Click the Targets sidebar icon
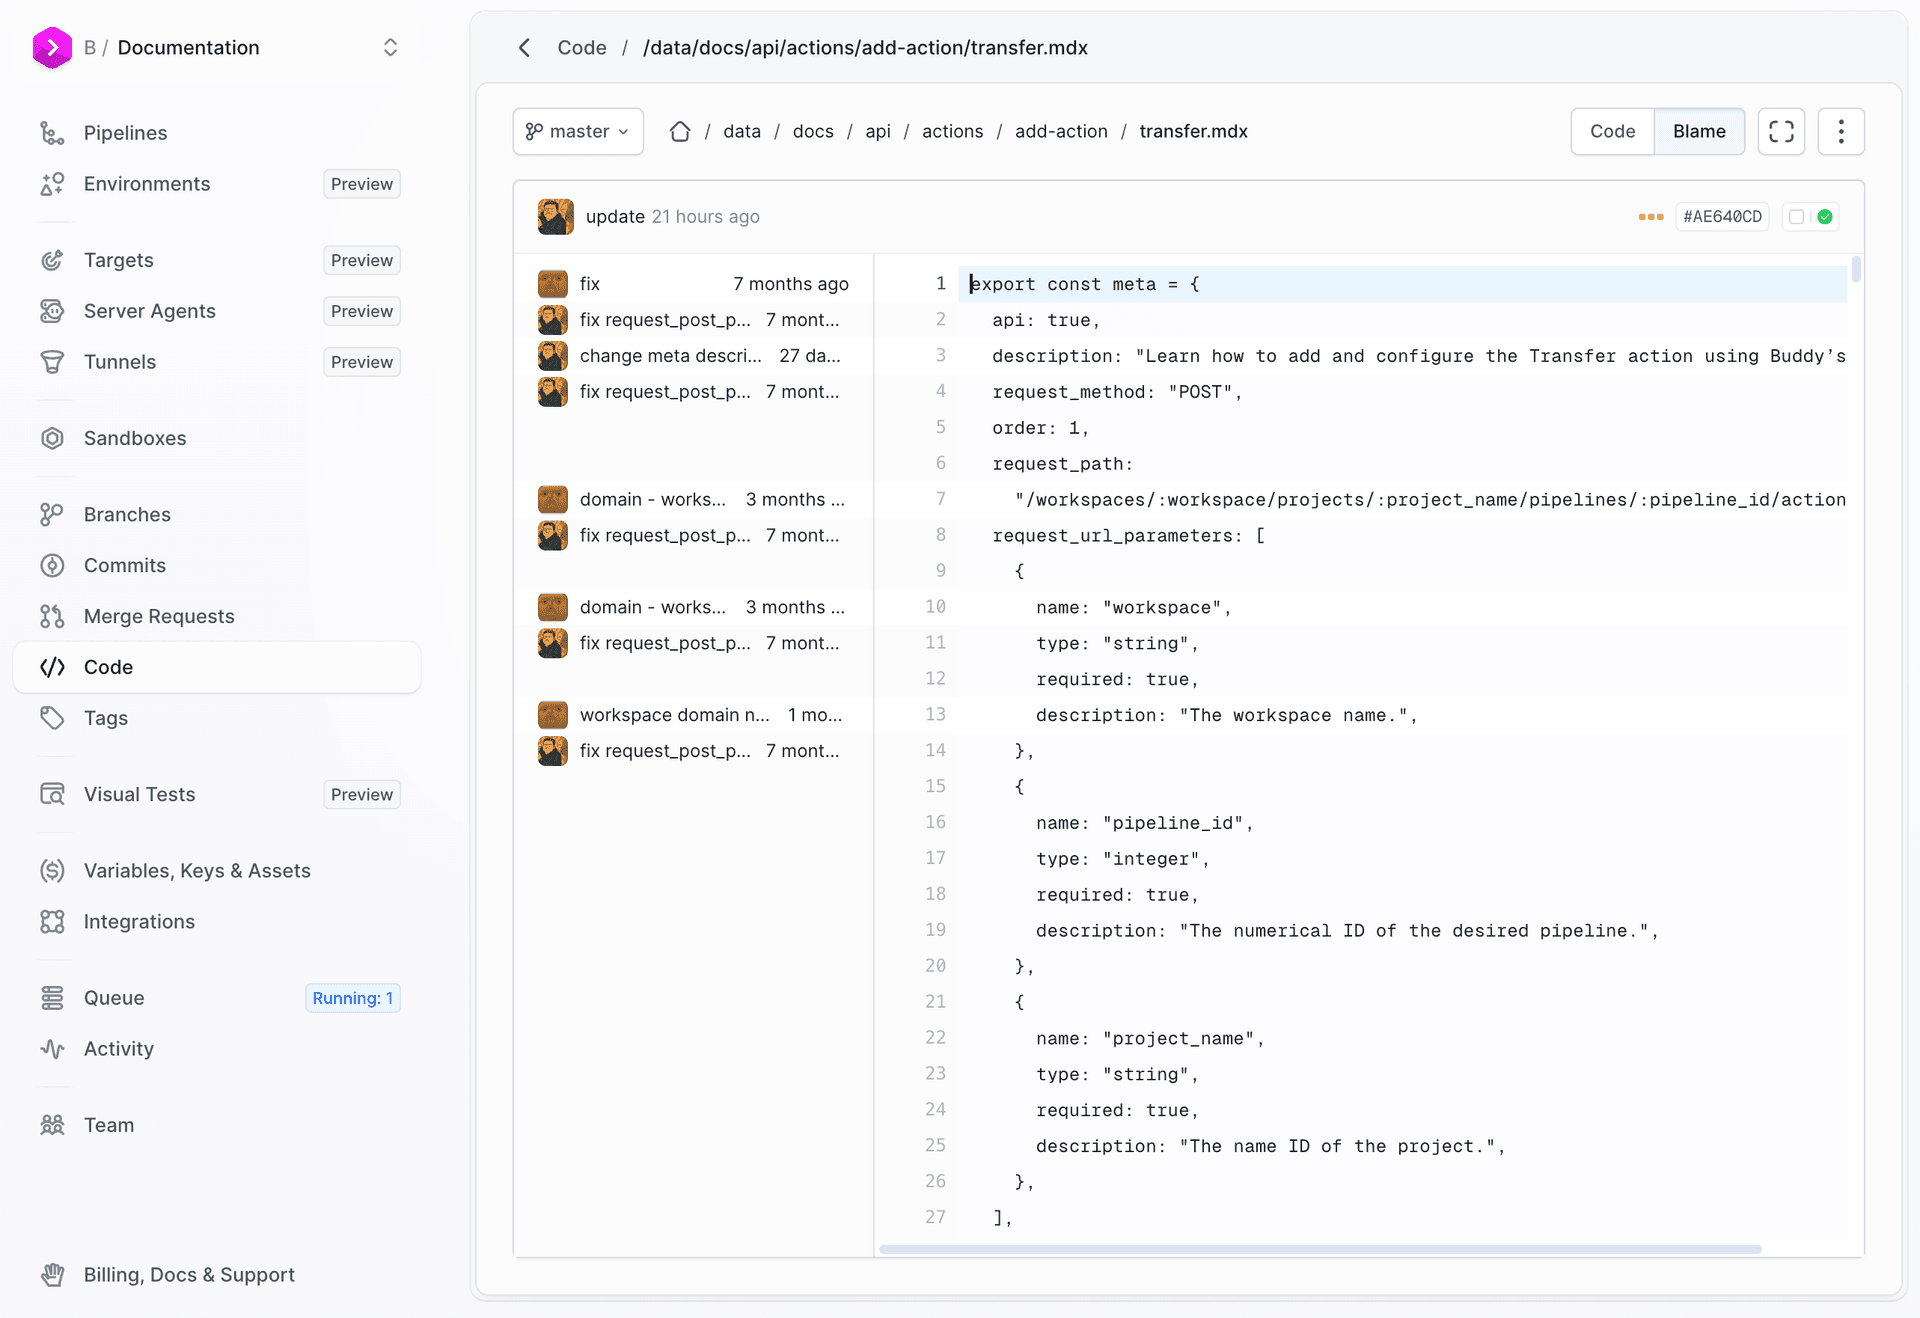Screen dimensions: 1920x1318 tap(52, 260)
